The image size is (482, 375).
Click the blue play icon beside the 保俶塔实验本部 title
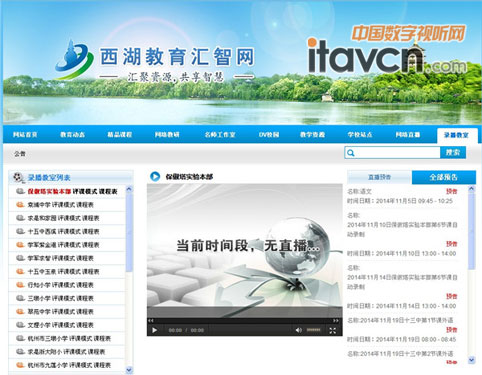tap(155, 176)
